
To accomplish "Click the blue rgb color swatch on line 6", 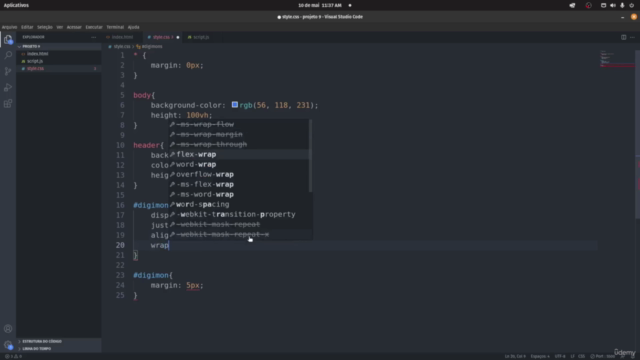I will click(x=235, y=105).
